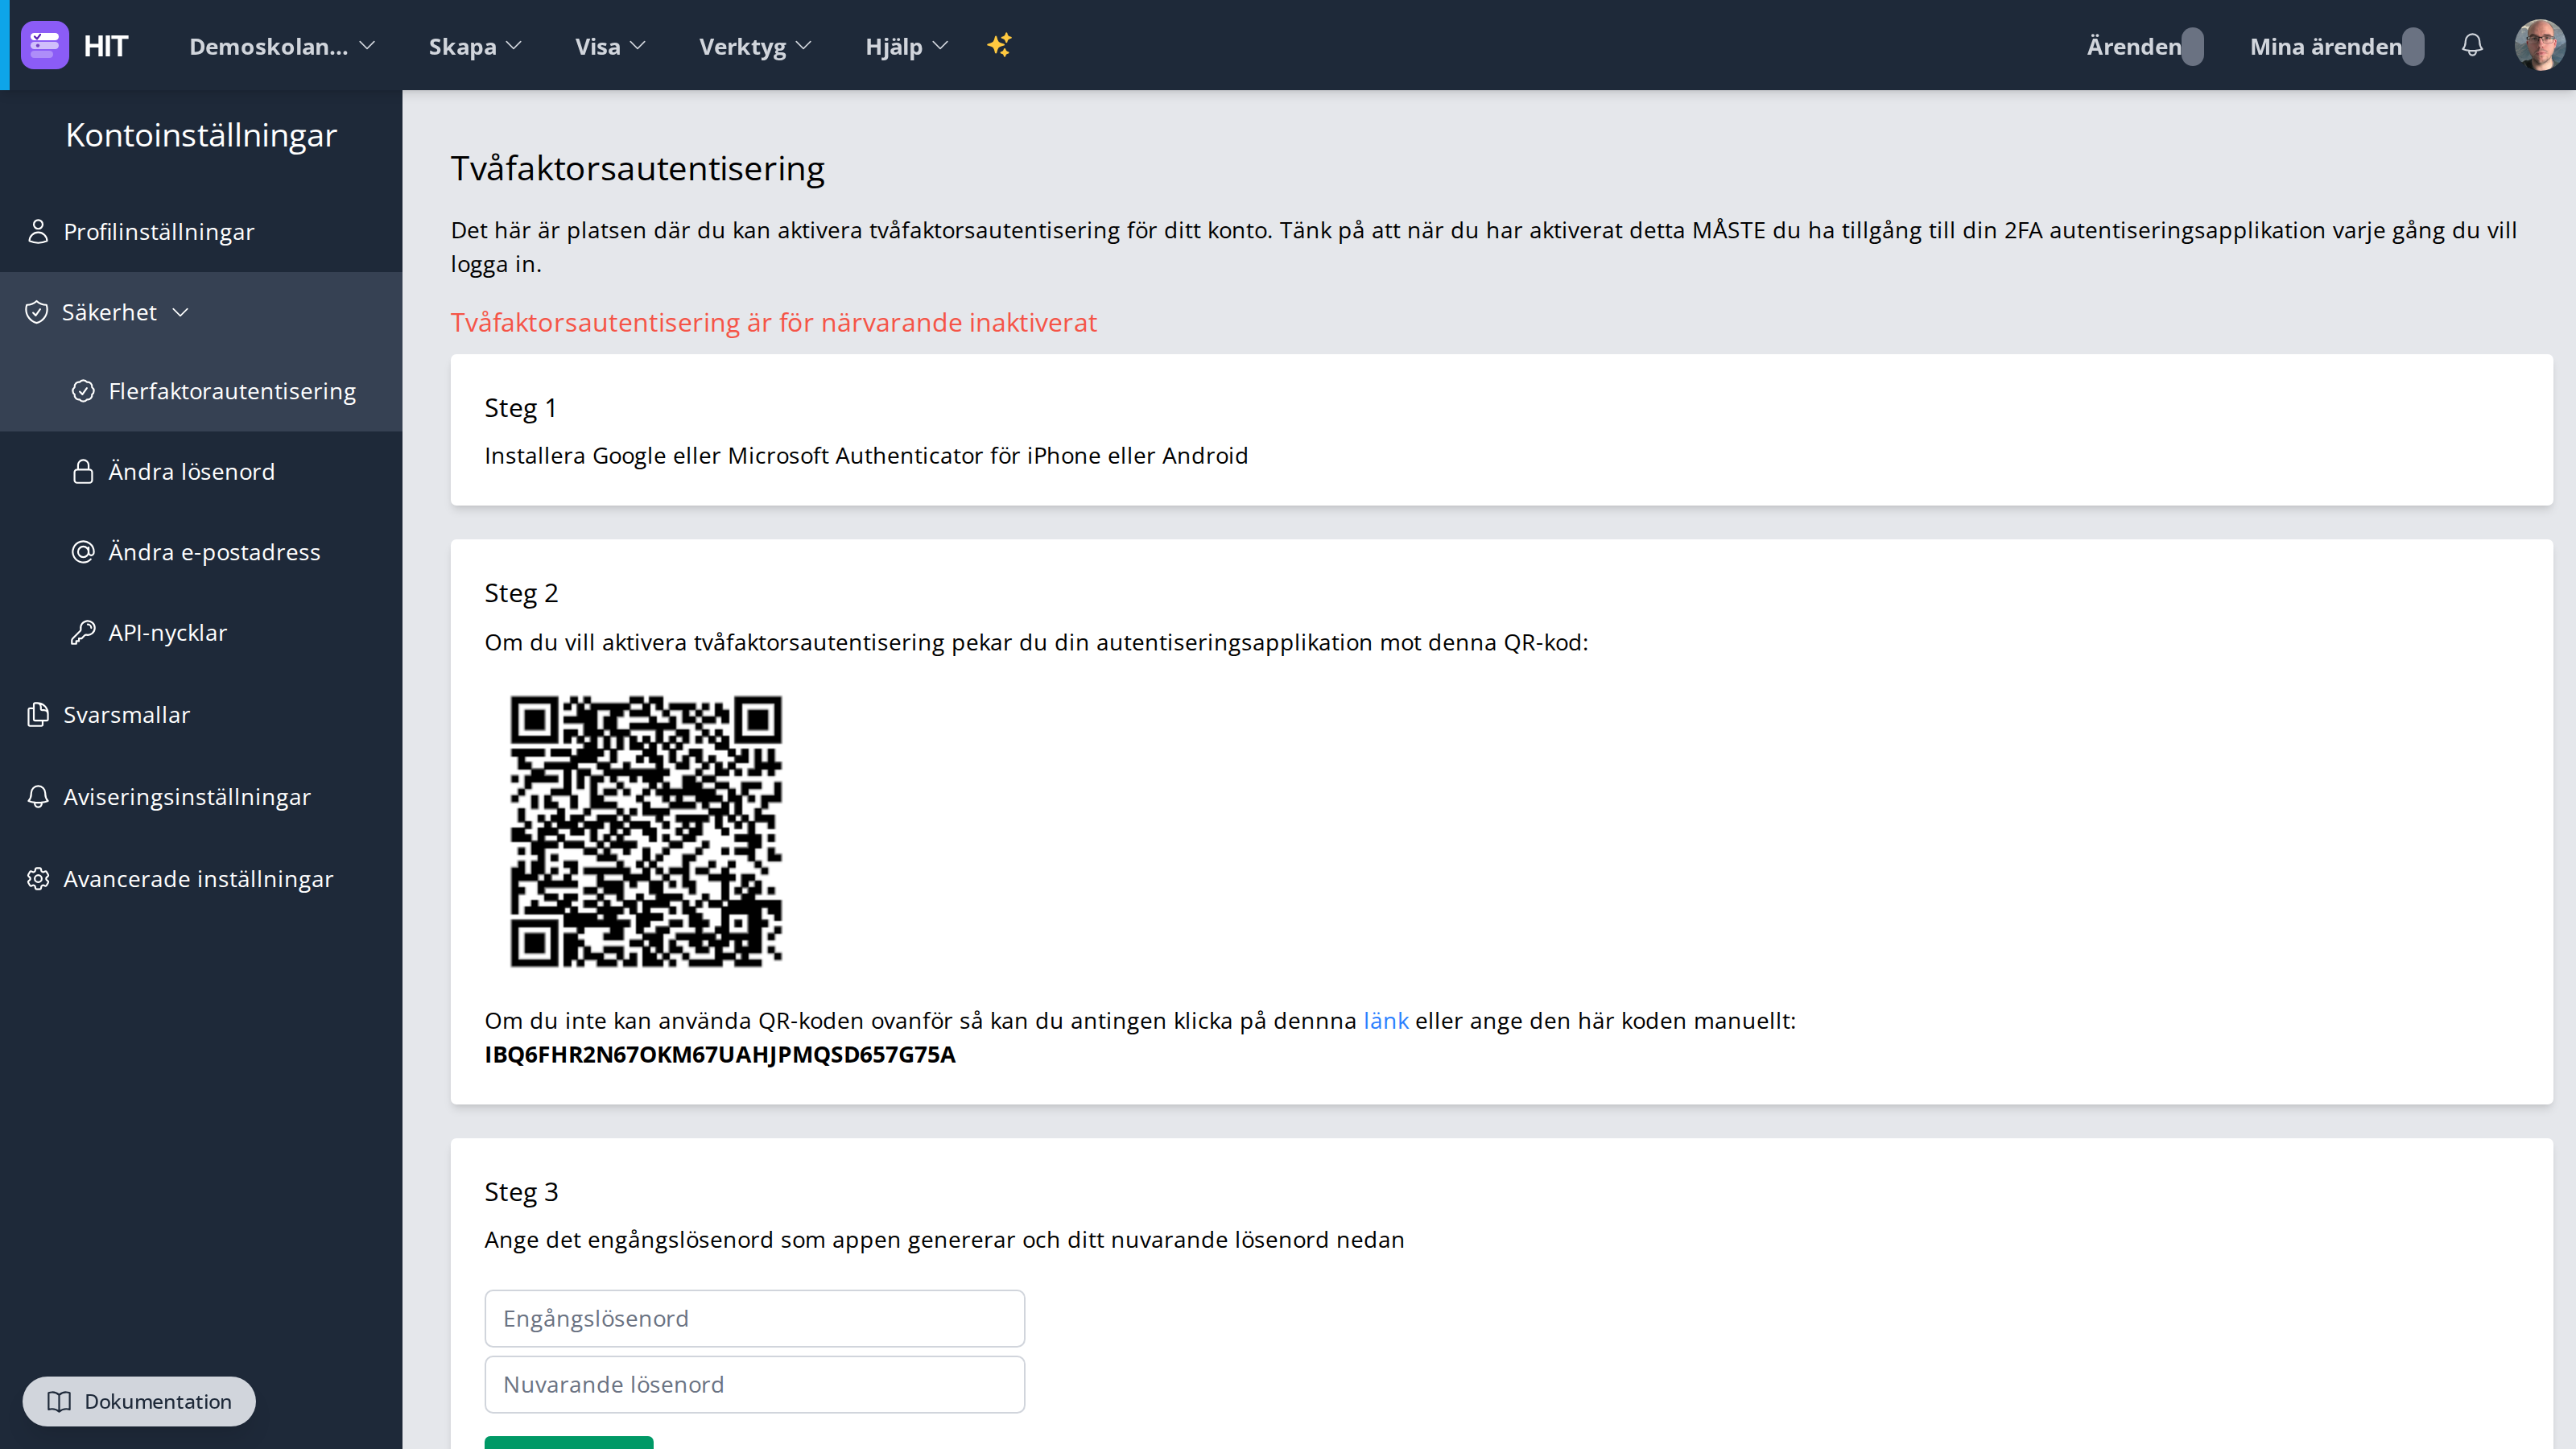Click the Dokumentation book icon

tap(60, 1401)
